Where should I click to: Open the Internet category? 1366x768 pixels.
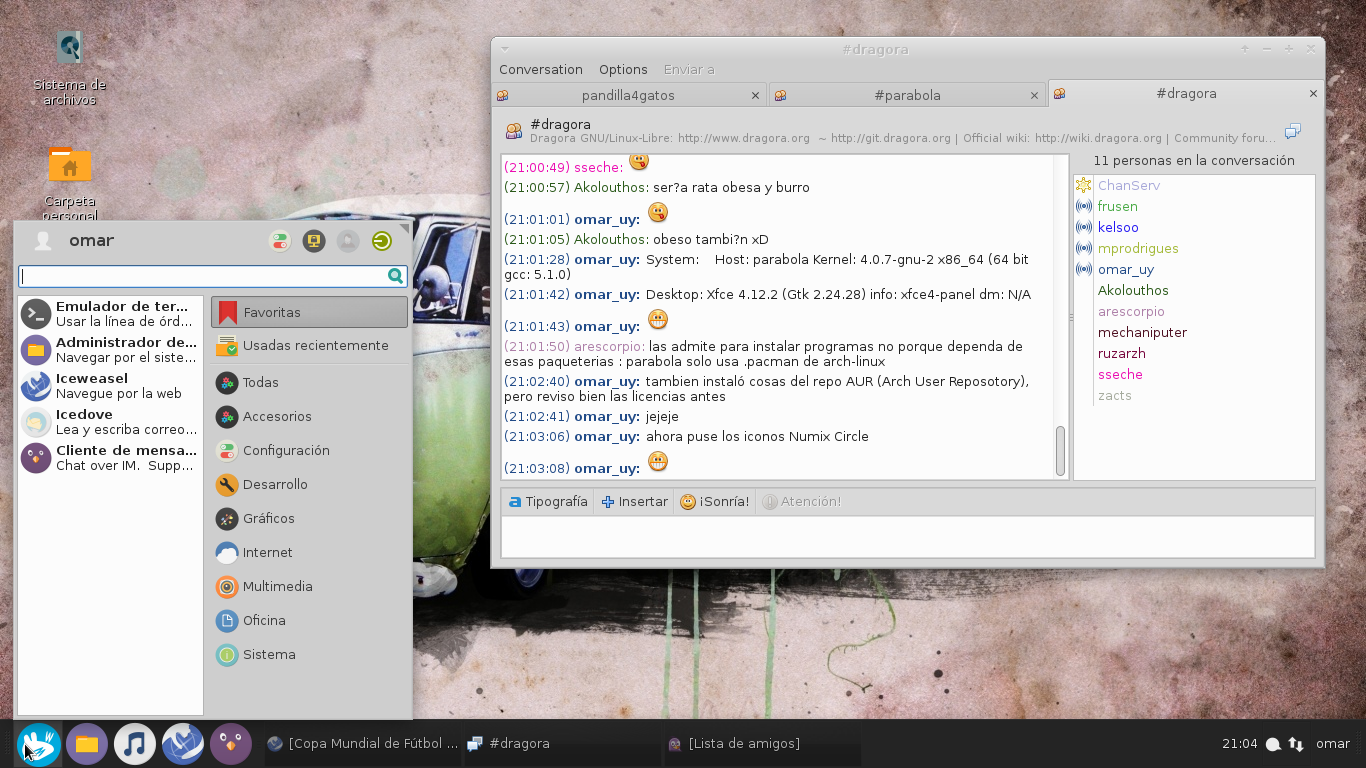click(x=309, y=553)
